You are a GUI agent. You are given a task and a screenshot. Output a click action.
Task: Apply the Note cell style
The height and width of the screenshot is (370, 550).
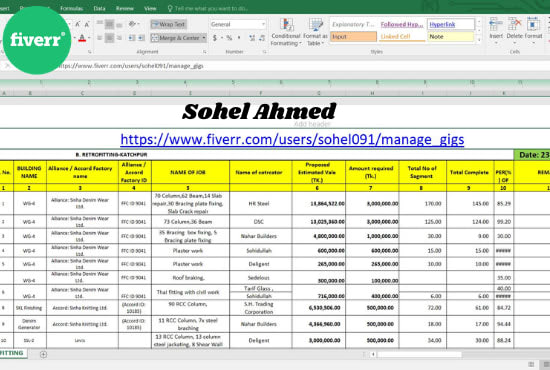tap(451, 36)
